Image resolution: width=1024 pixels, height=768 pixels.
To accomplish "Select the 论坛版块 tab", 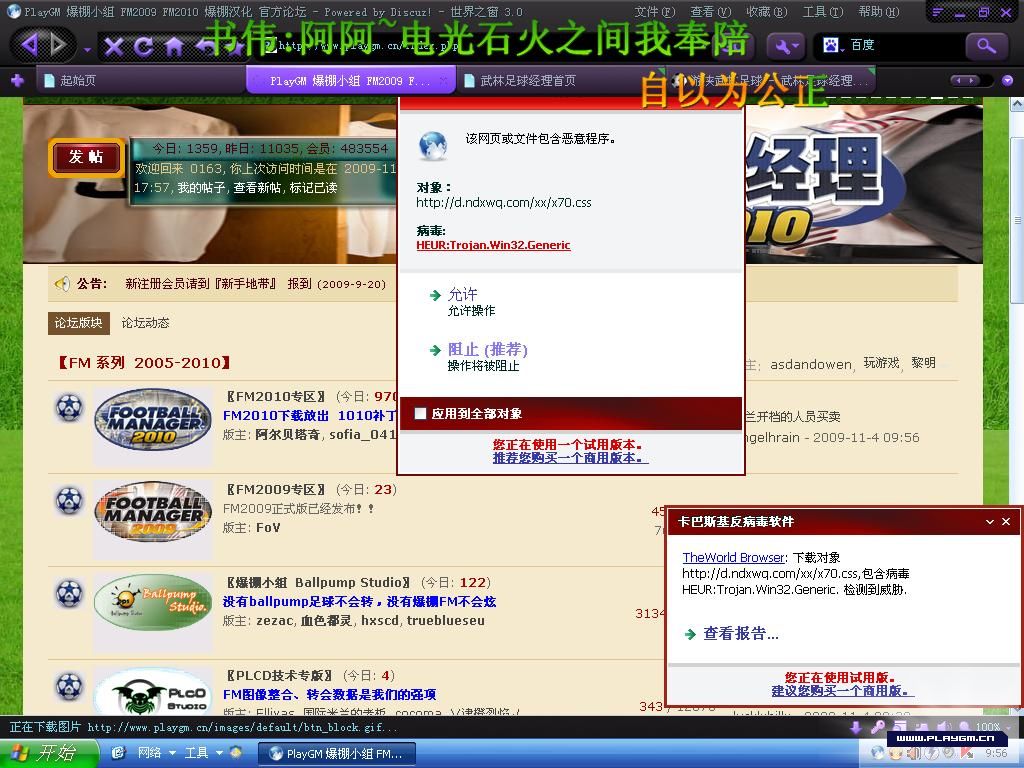I will point(78,323).
